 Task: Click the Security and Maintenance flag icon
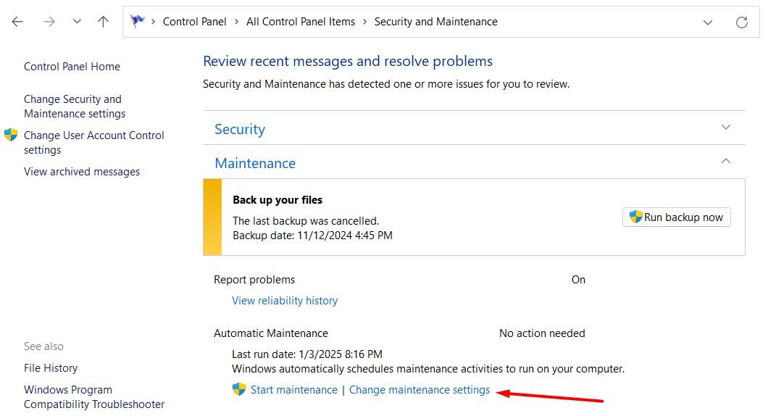(x=138, y=21)
